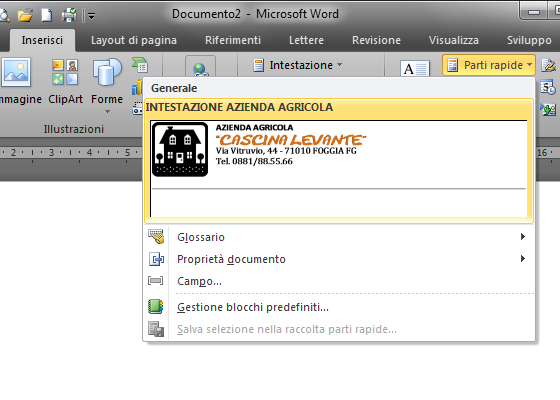The height and width of the screenshot is (400, 560).
Task: Click the Cascina Levante orange title text
Action: pyautogui.click(x=291, y=140)
